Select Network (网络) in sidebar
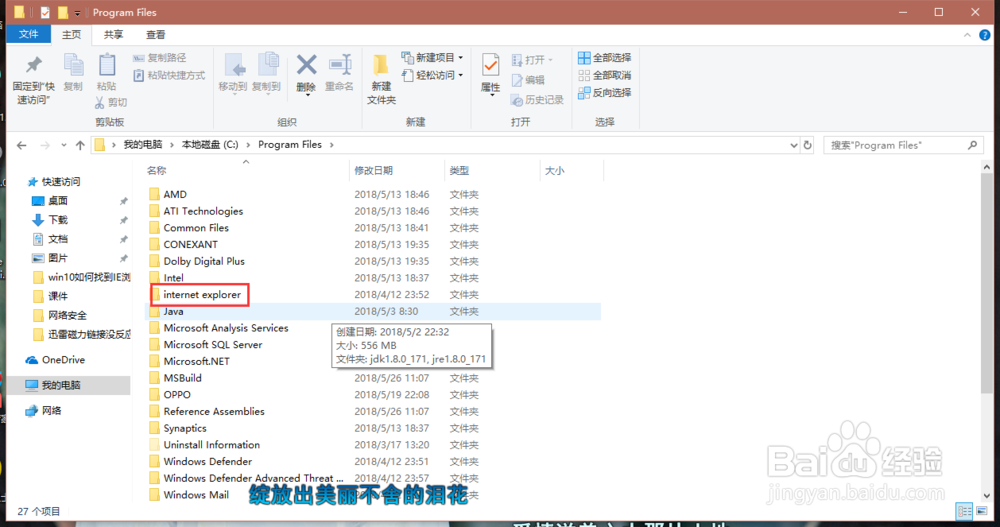Image resolution: width=1000 pixels, height=527 pixels. (x=43, y=410)
